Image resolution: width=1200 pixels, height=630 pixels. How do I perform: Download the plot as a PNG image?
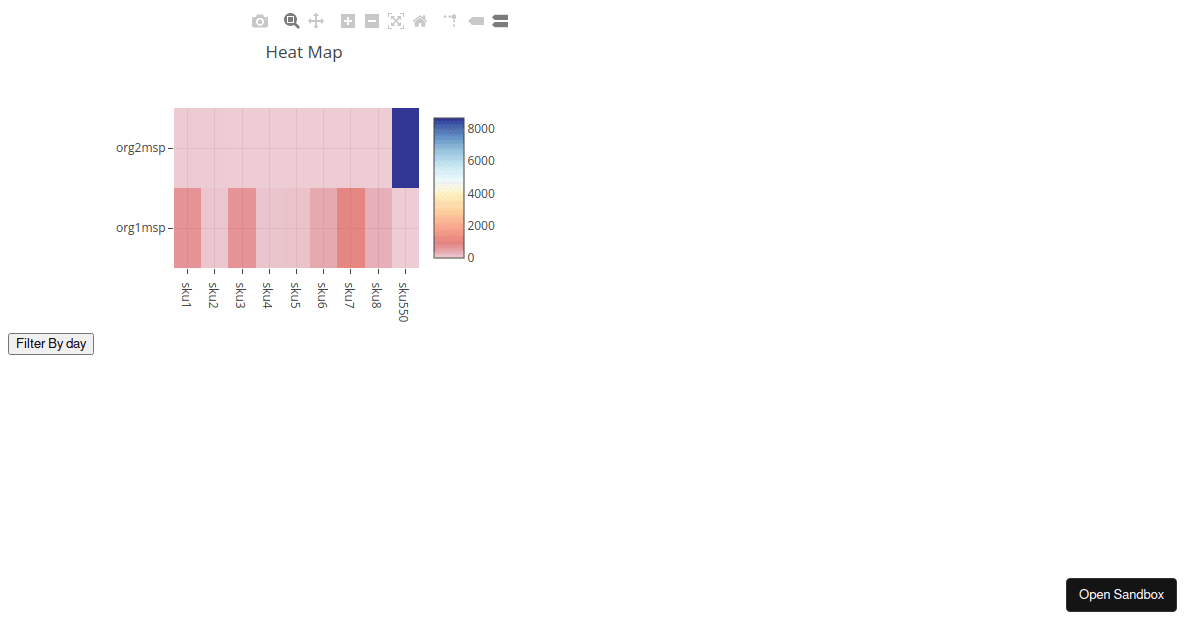259,20
